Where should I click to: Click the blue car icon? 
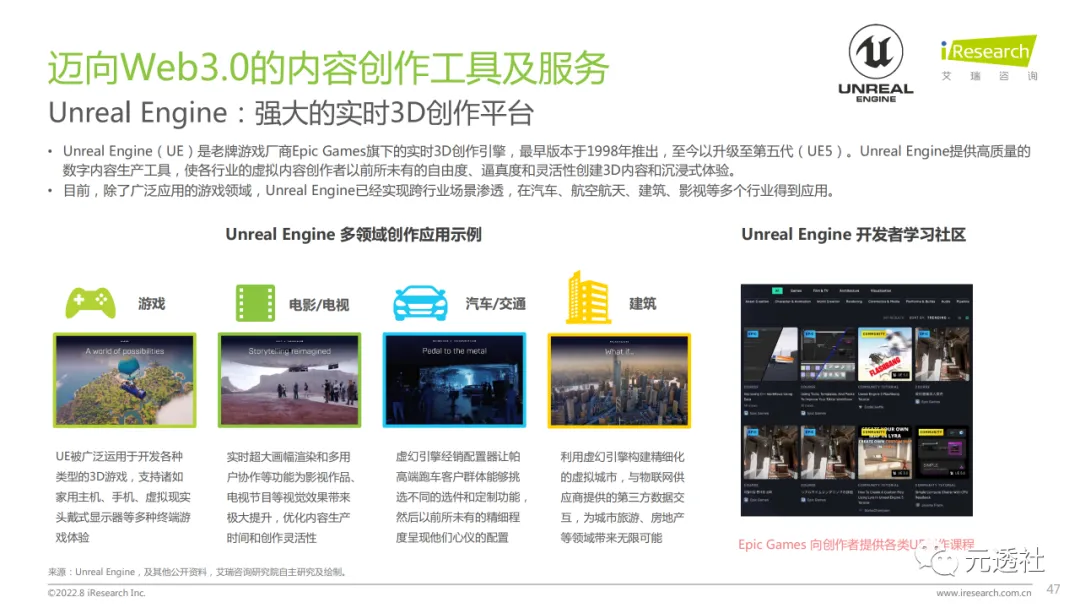point(420,303)
